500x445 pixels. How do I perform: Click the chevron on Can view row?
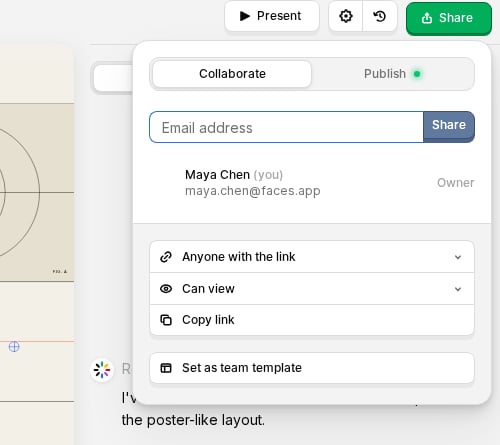point(458,289)
